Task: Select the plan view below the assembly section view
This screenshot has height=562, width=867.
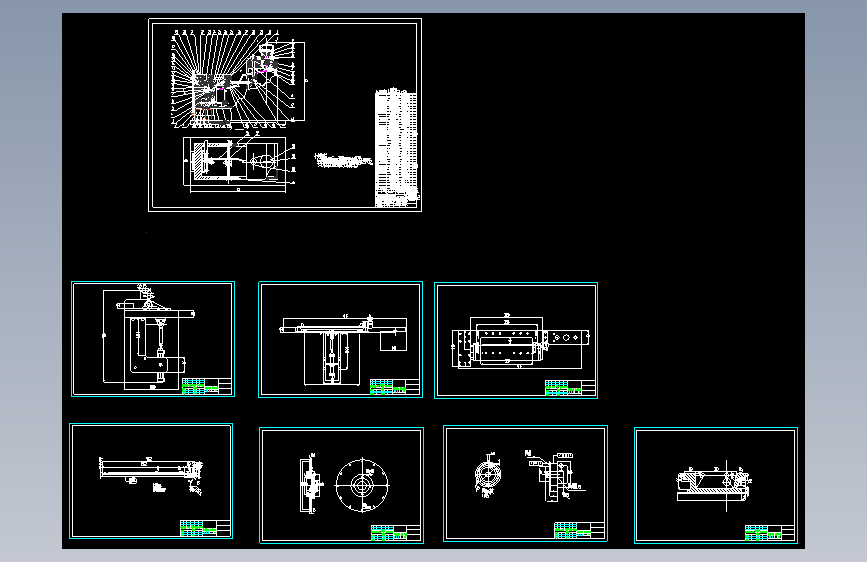Action: (238, 162)
